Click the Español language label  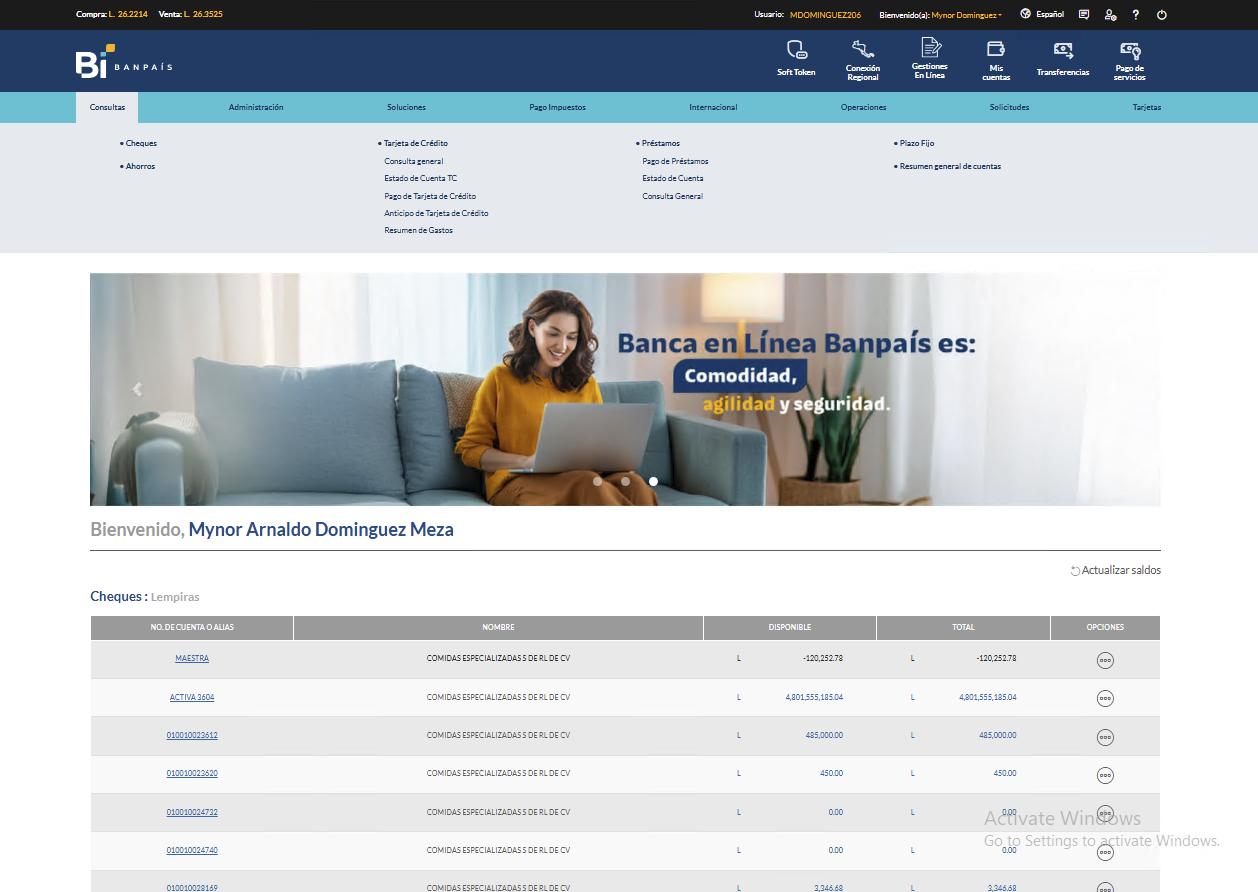click(1050, 15)
